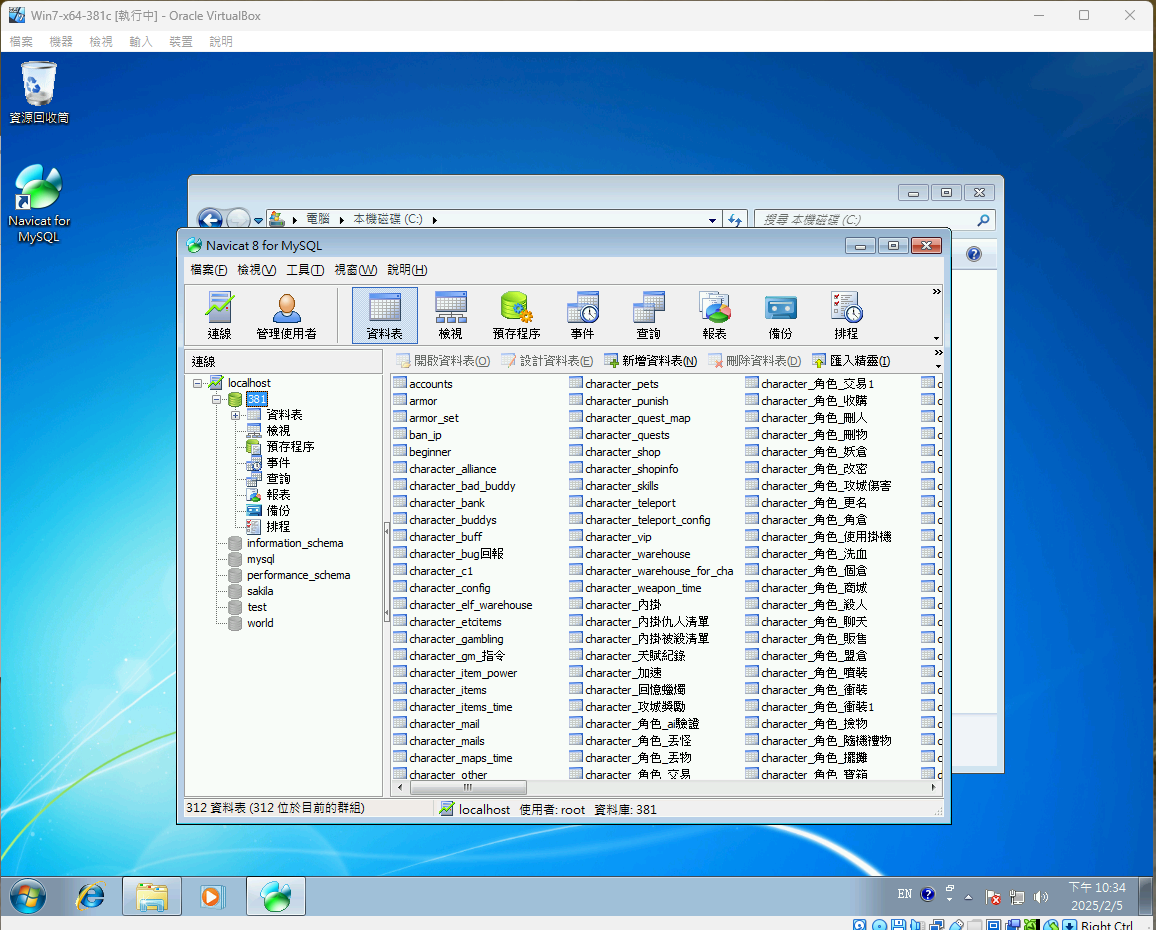The width and height of the screenshot is (1156, 930).
Task: Click 開啟資料表(O) open table button
Action: [x=443, y=361]
